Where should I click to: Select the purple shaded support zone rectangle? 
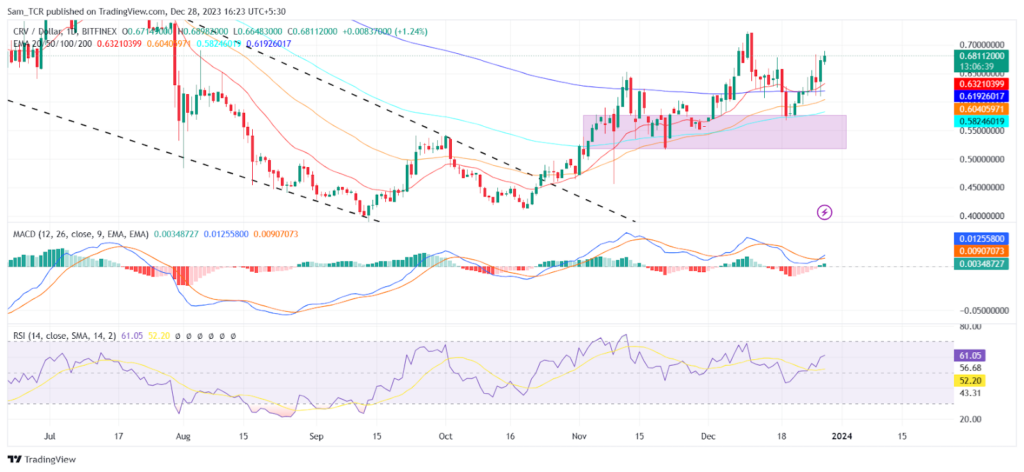(x=714, y=132)
